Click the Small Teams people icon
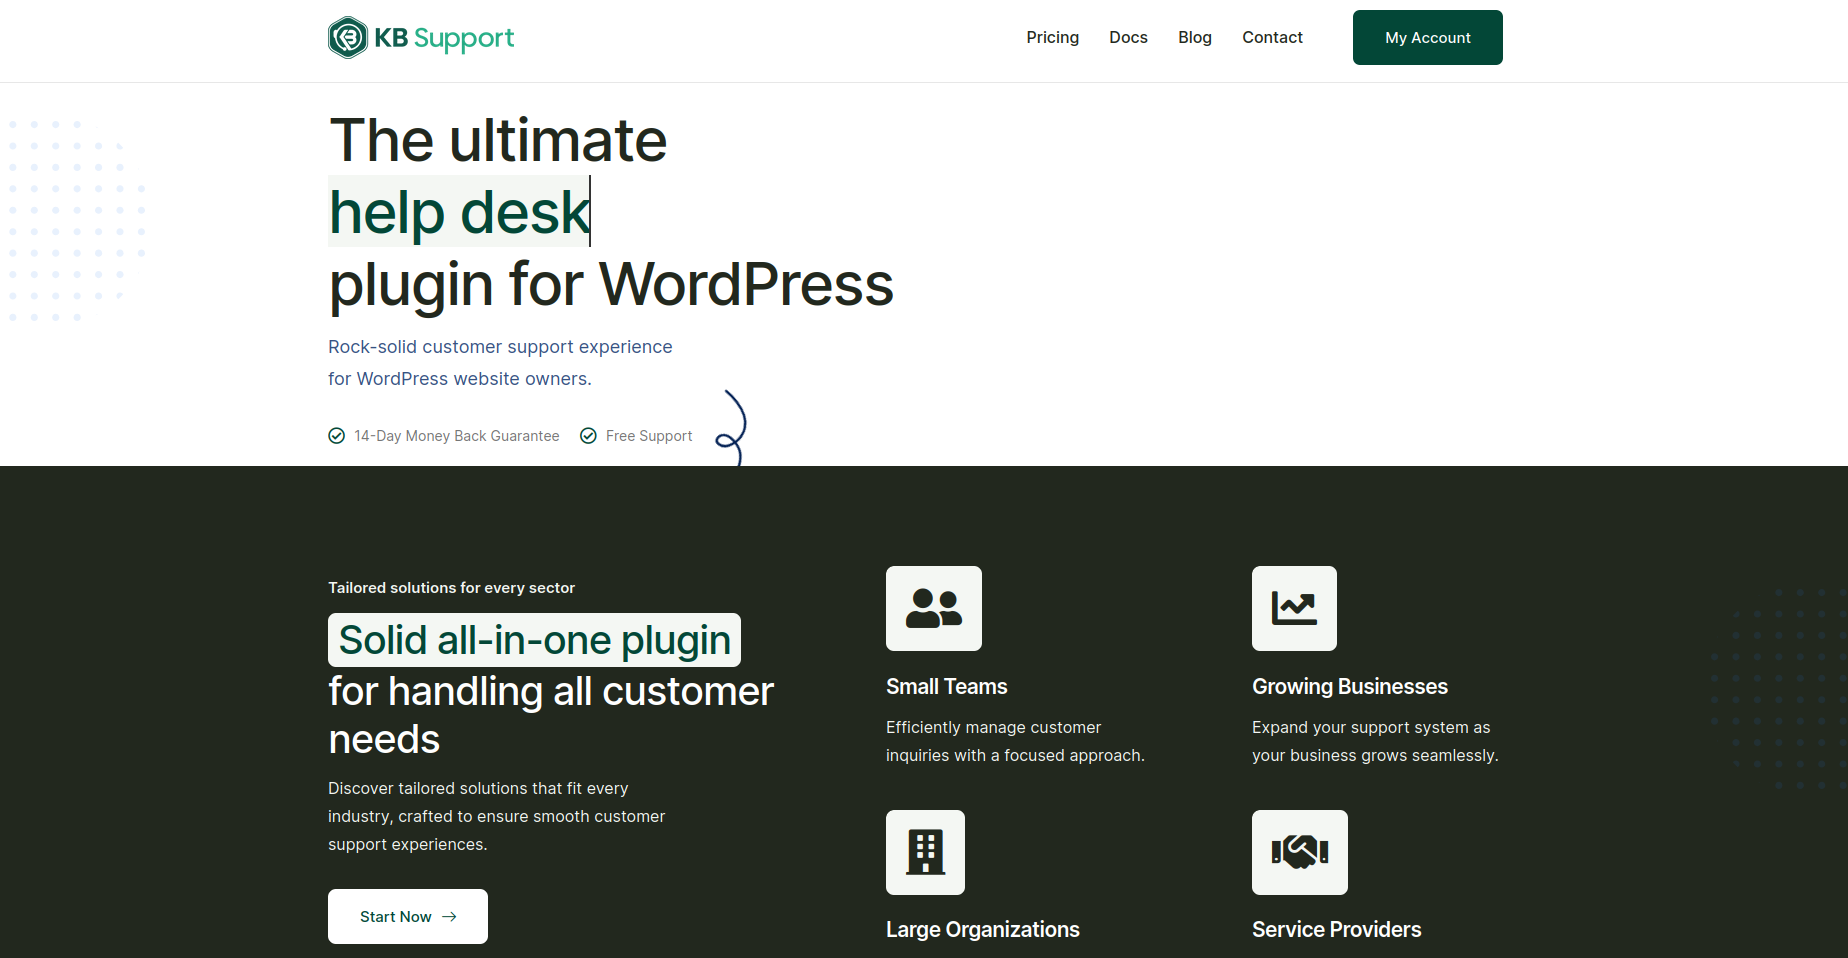Screen dimensions: 1848x958 click(934, 608)
